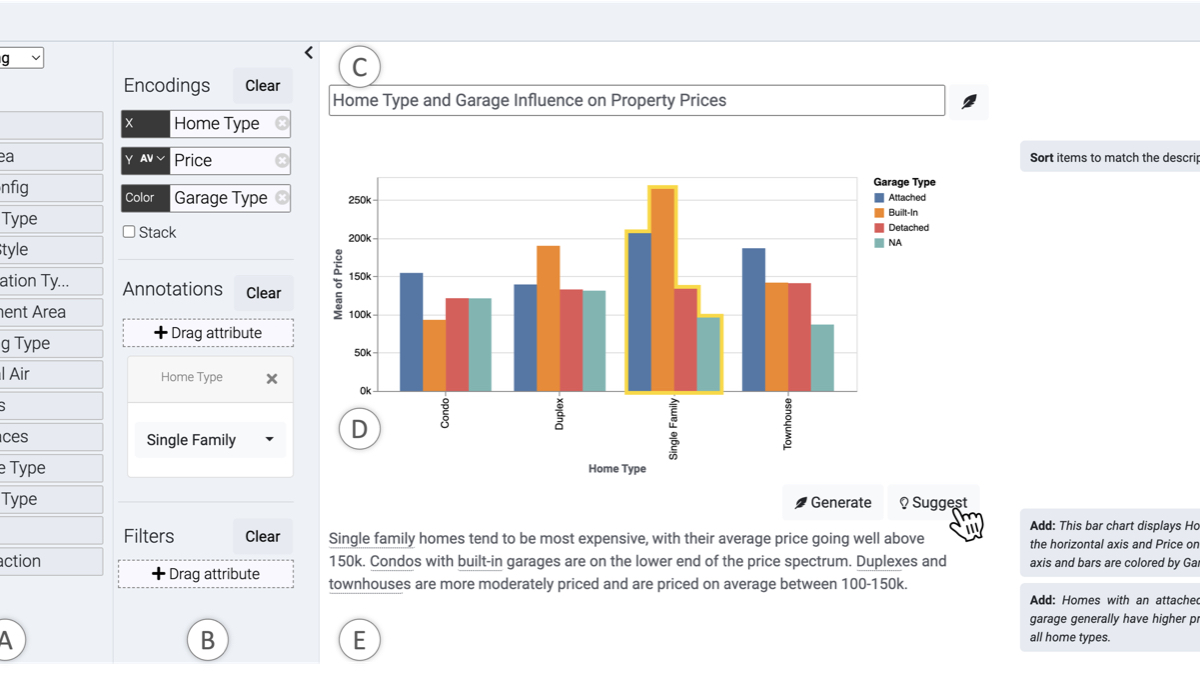Screen dimensions: 1200x675
Task: Remove Garage Type from Color encoding
Action: coord(282,198)
